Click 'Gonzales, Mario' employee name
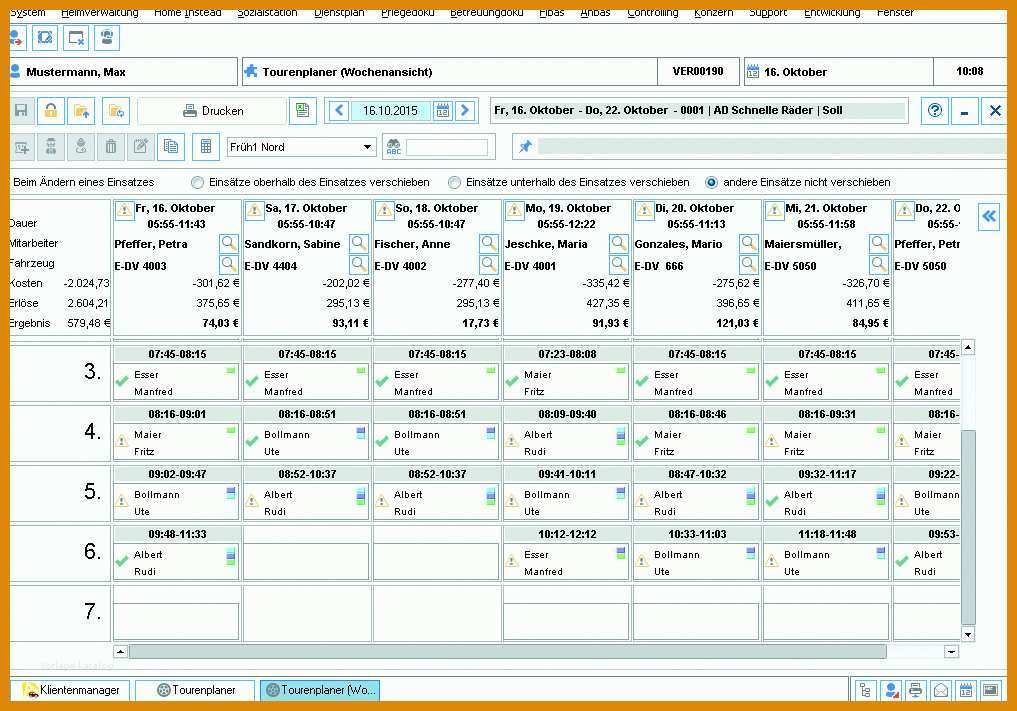Viewport: 1017px width, 711px height. tap(678, 245)
